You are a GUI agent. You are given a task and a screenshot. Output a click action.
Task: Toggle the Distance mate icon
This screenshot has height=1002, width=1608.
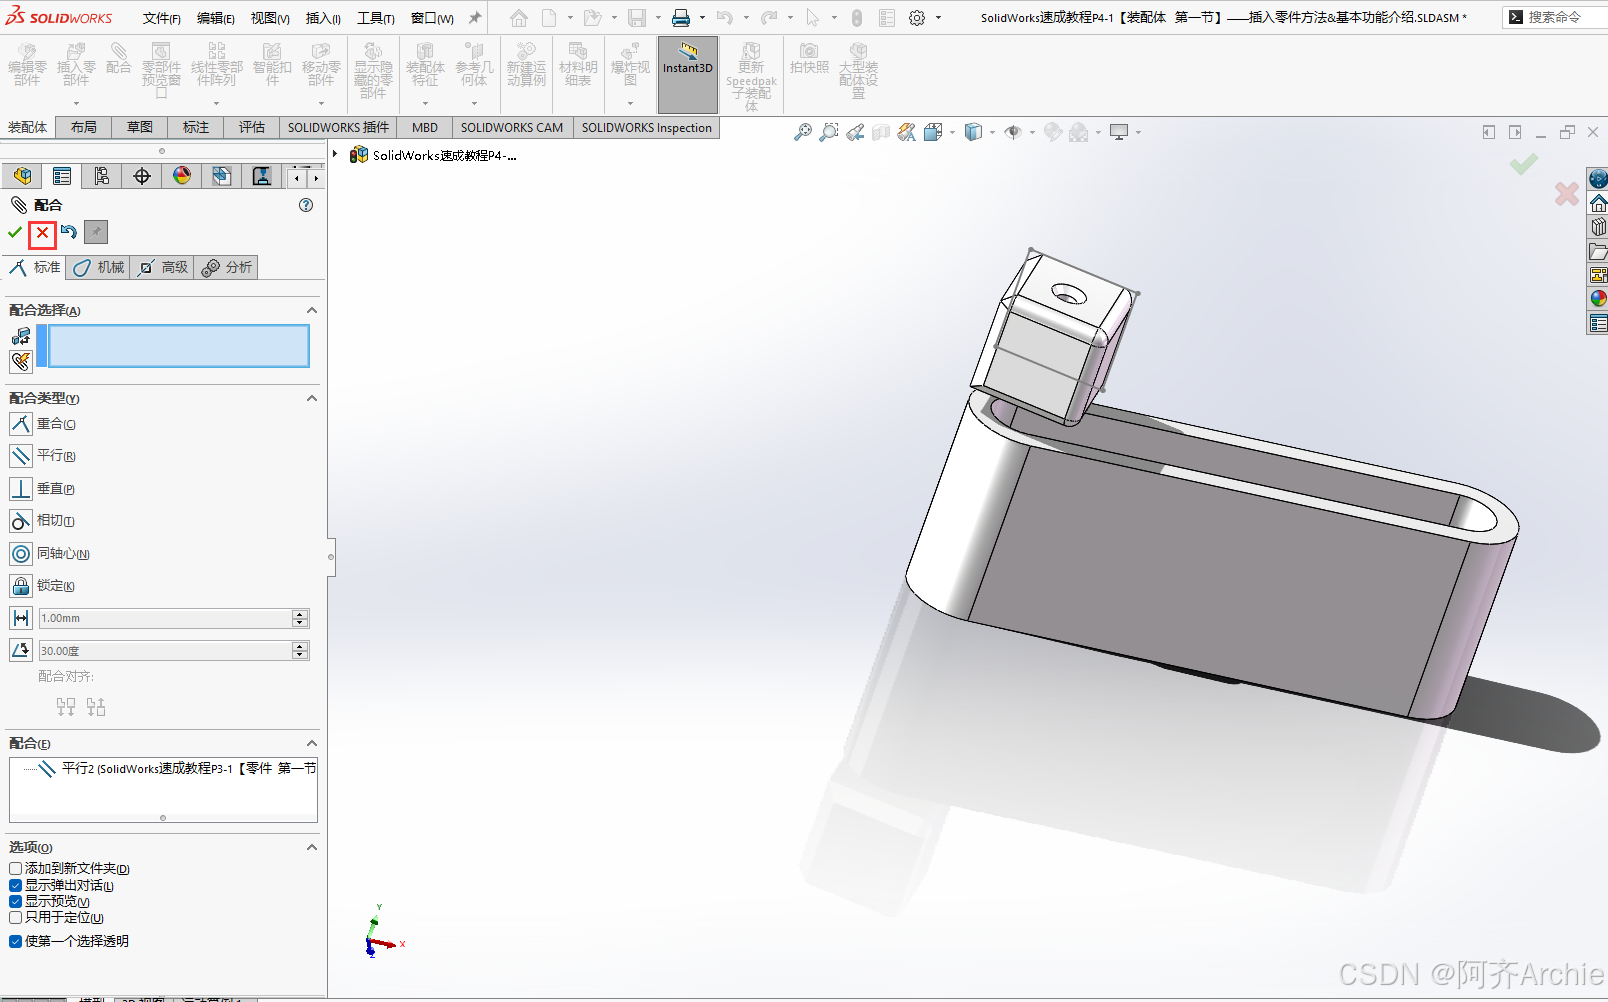(x=21, y=618)
